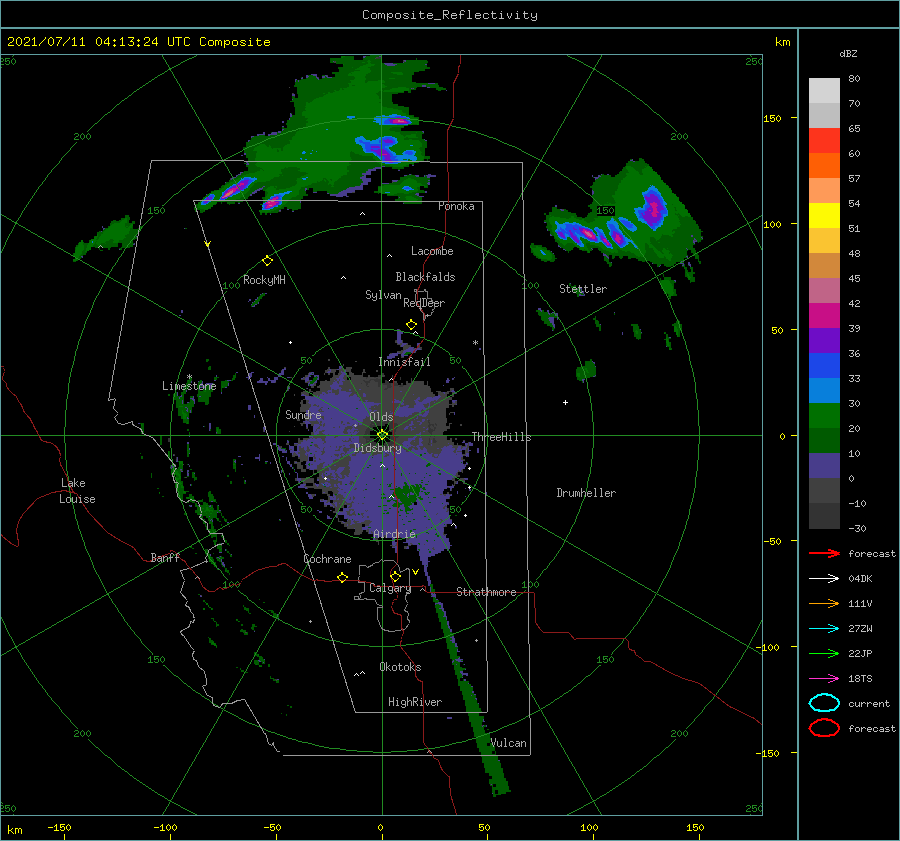Click the red forecast arrow in the legend
Viewport: 900px width, 841px height.
[824, 553]
